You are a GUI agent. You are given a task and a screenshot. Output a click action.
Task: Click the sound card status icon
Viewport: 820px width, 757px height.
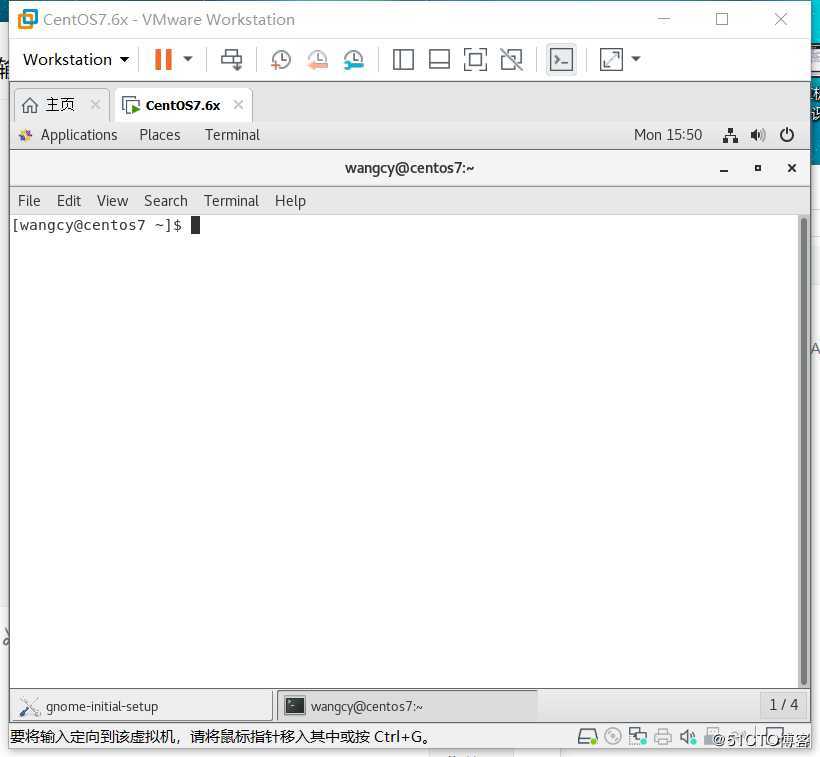688,737
